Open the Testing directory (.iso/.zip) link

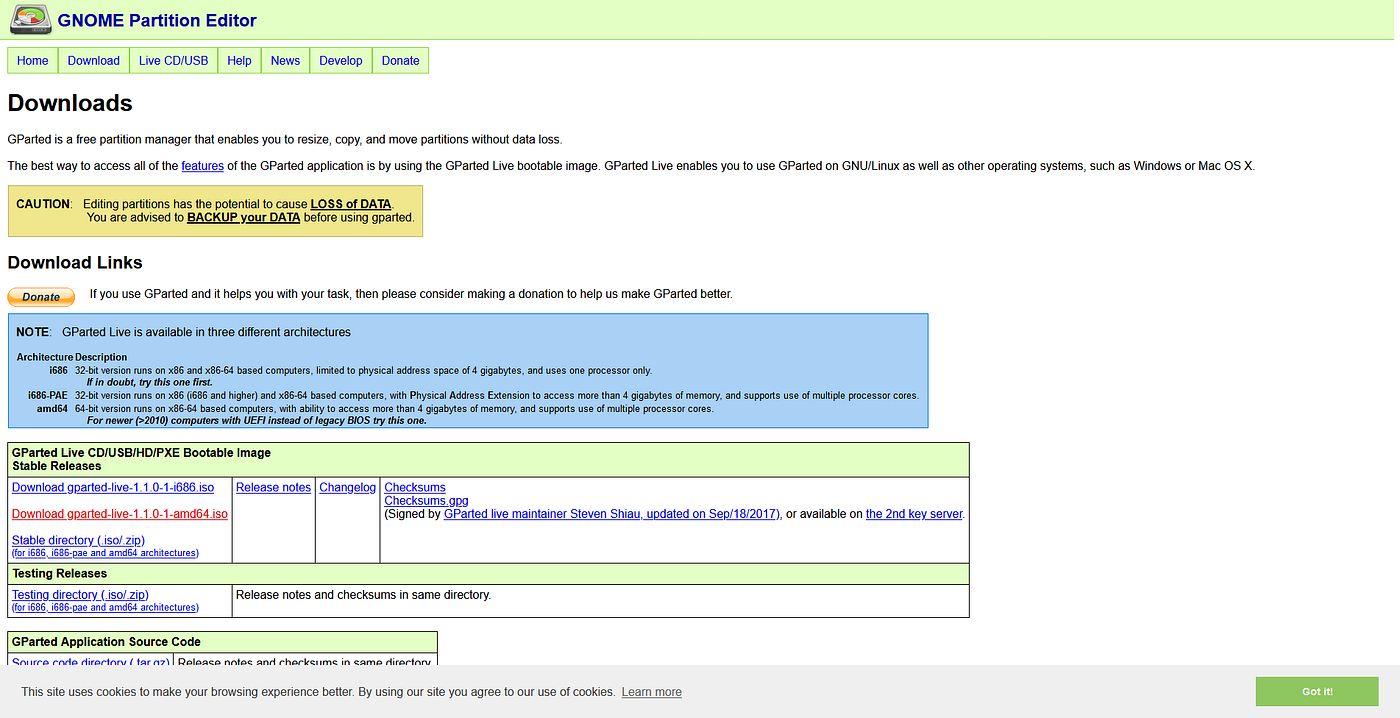coord(80,595)
